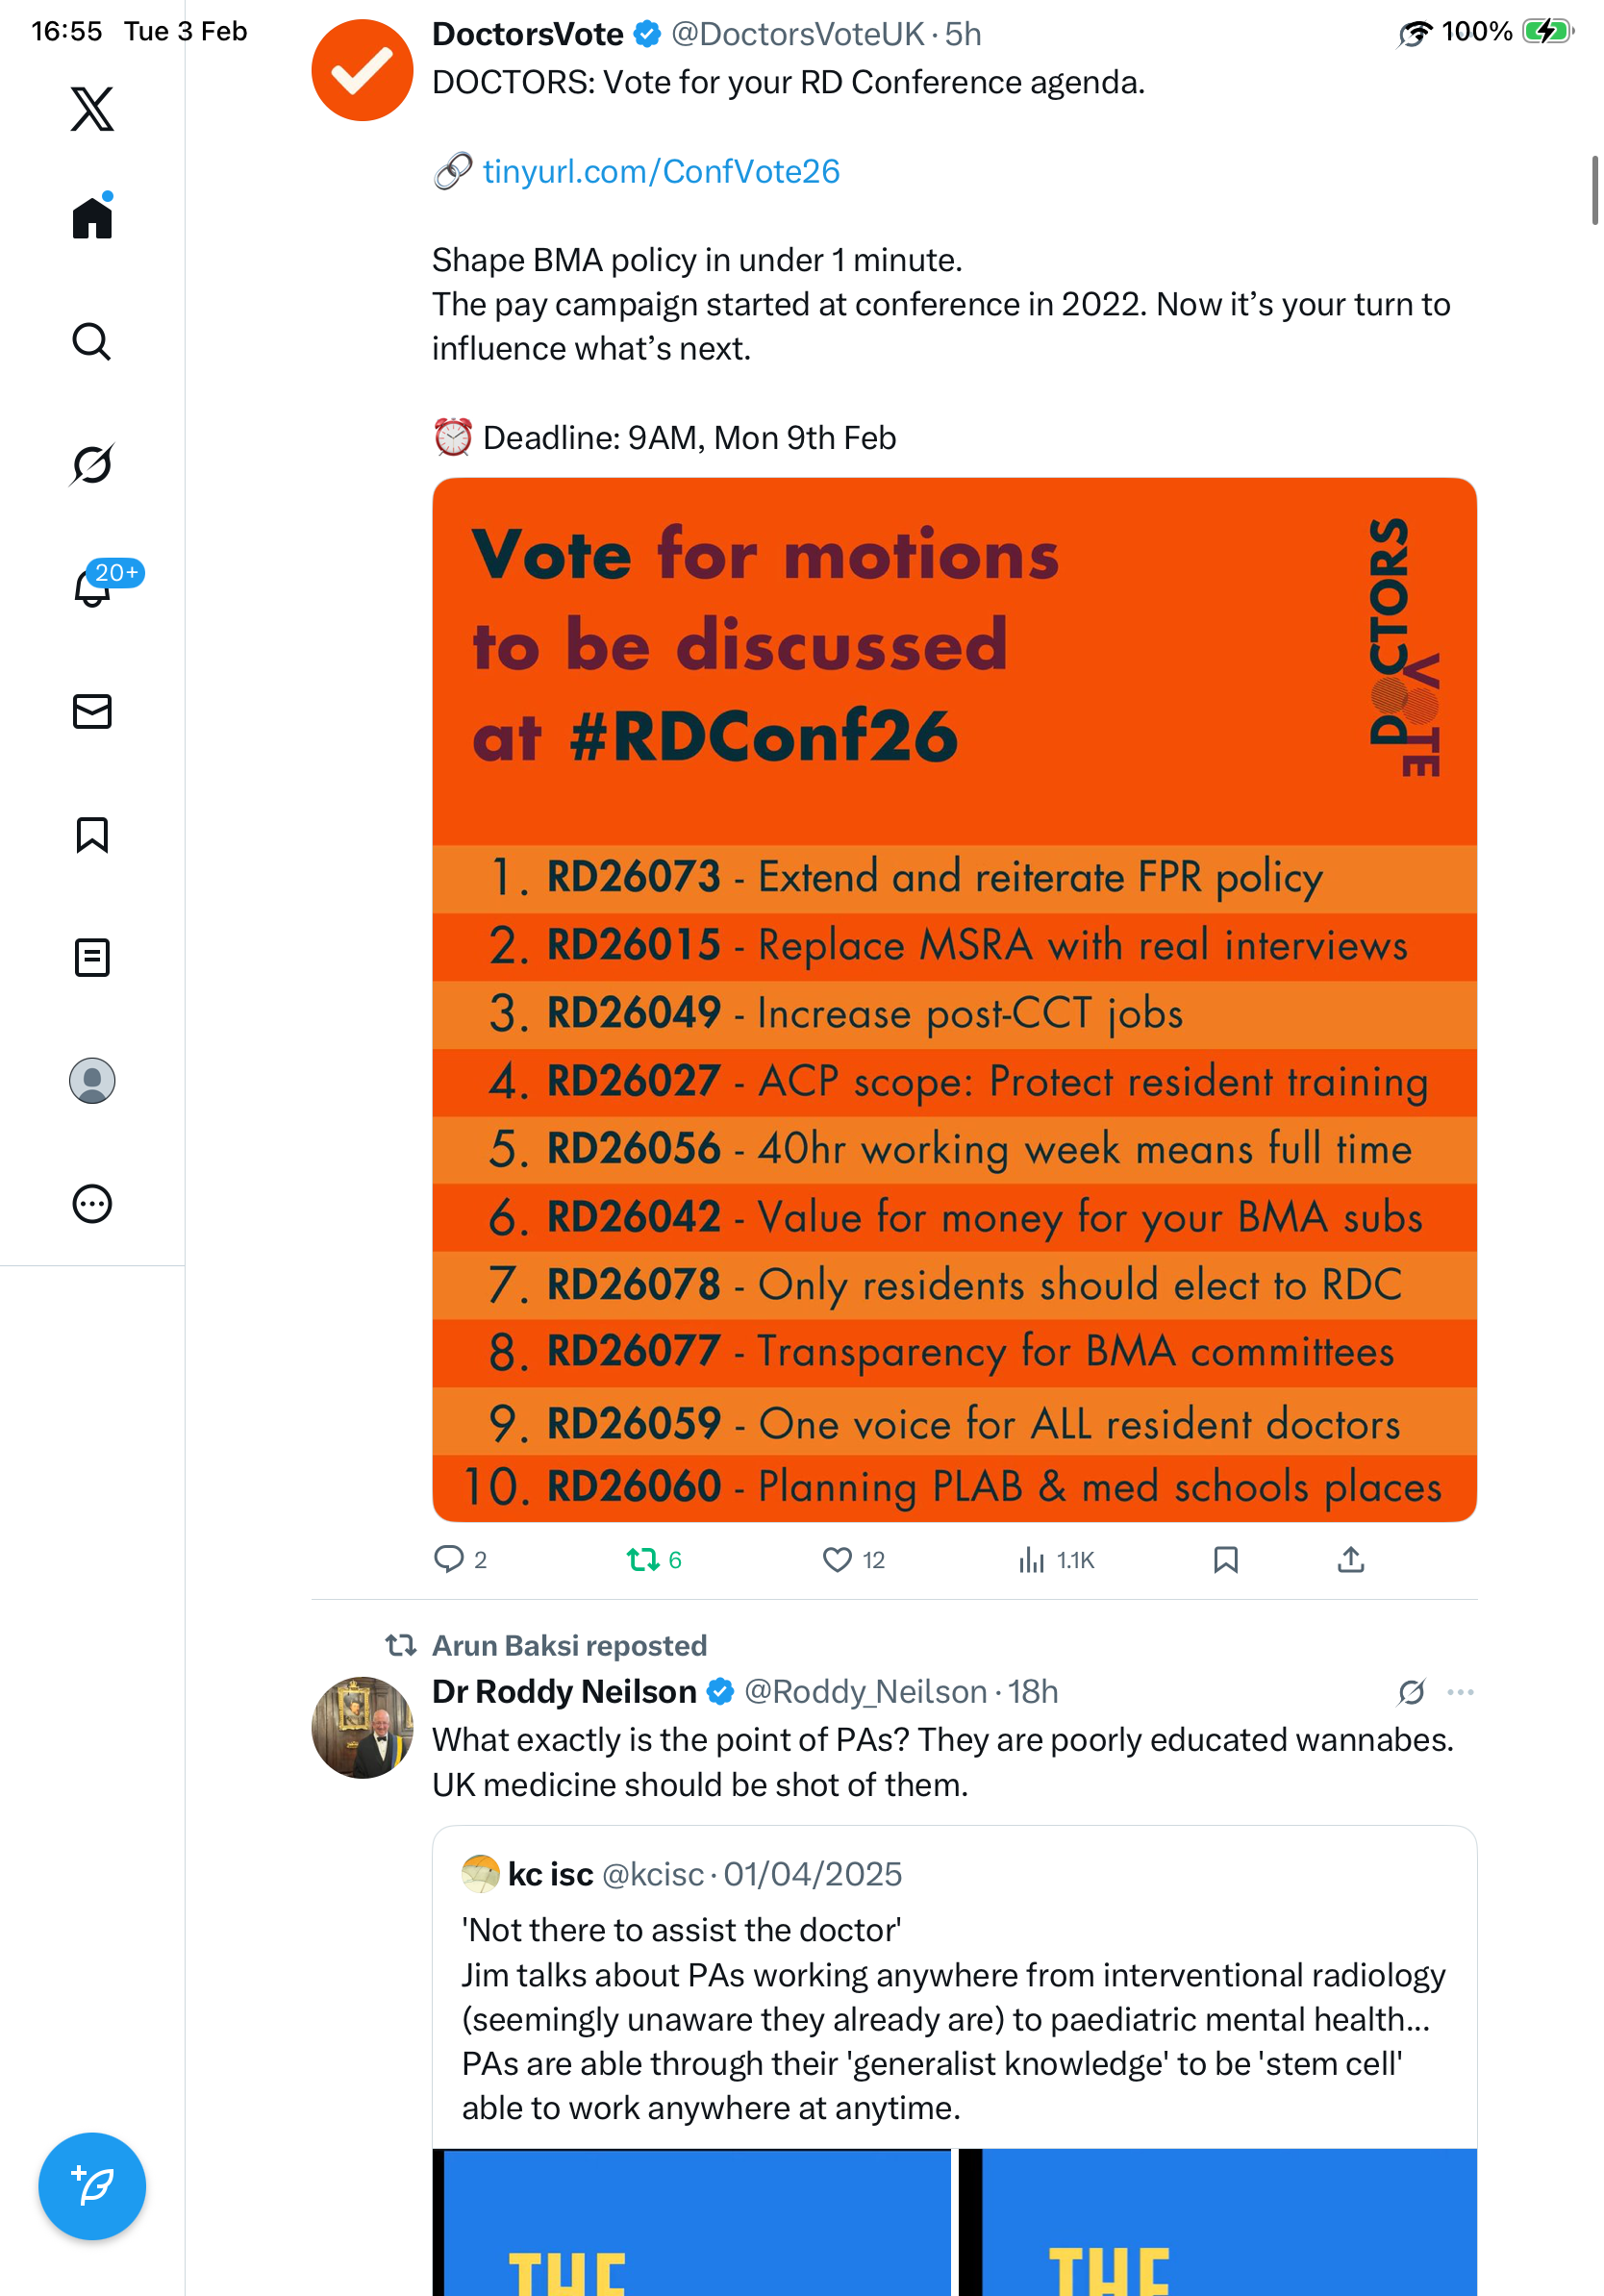
Task: Open the profile avatar in sidebar
Action: coord(92,1081)
